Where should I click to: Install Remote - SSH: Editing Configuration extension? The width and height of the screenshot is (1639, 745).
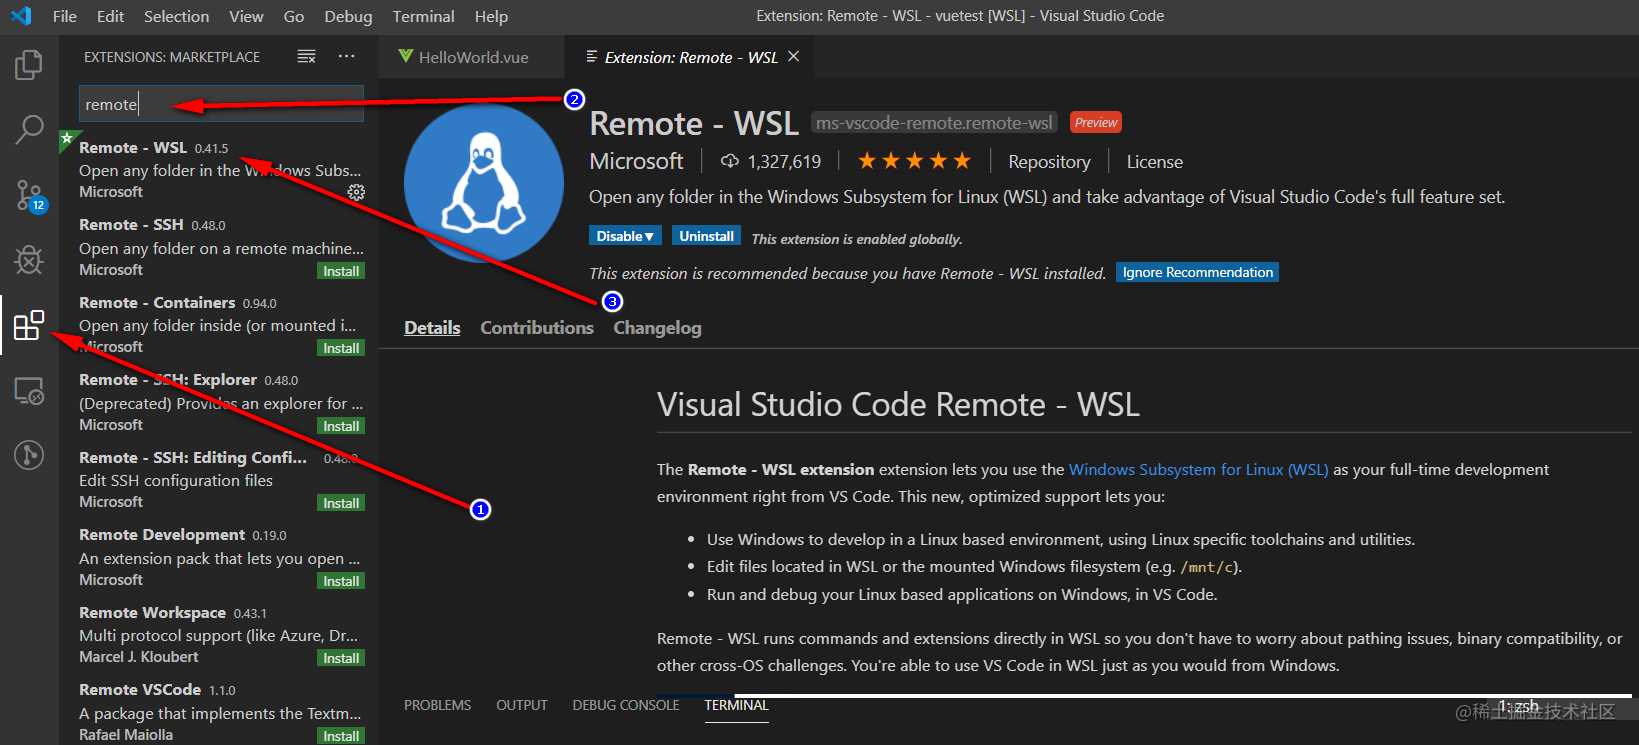coord(341,503)
